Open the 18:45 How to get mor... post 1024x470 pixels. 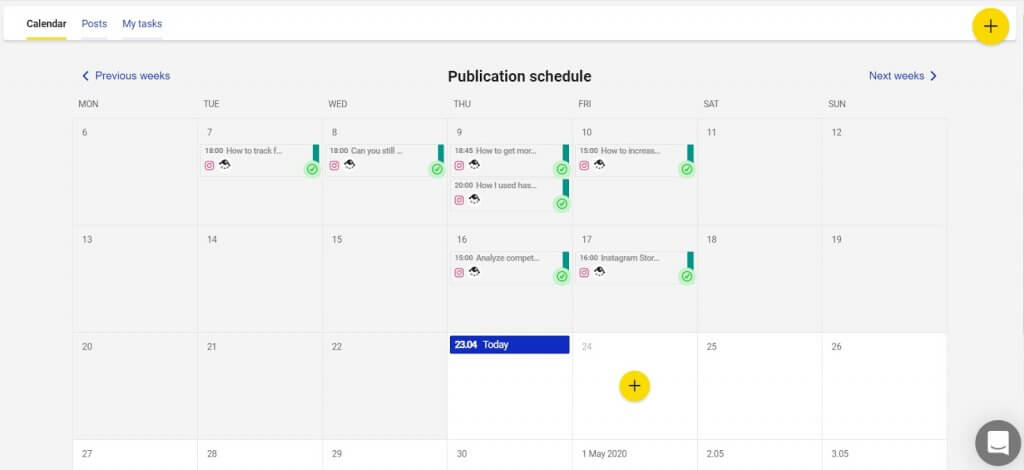point(509,160)
